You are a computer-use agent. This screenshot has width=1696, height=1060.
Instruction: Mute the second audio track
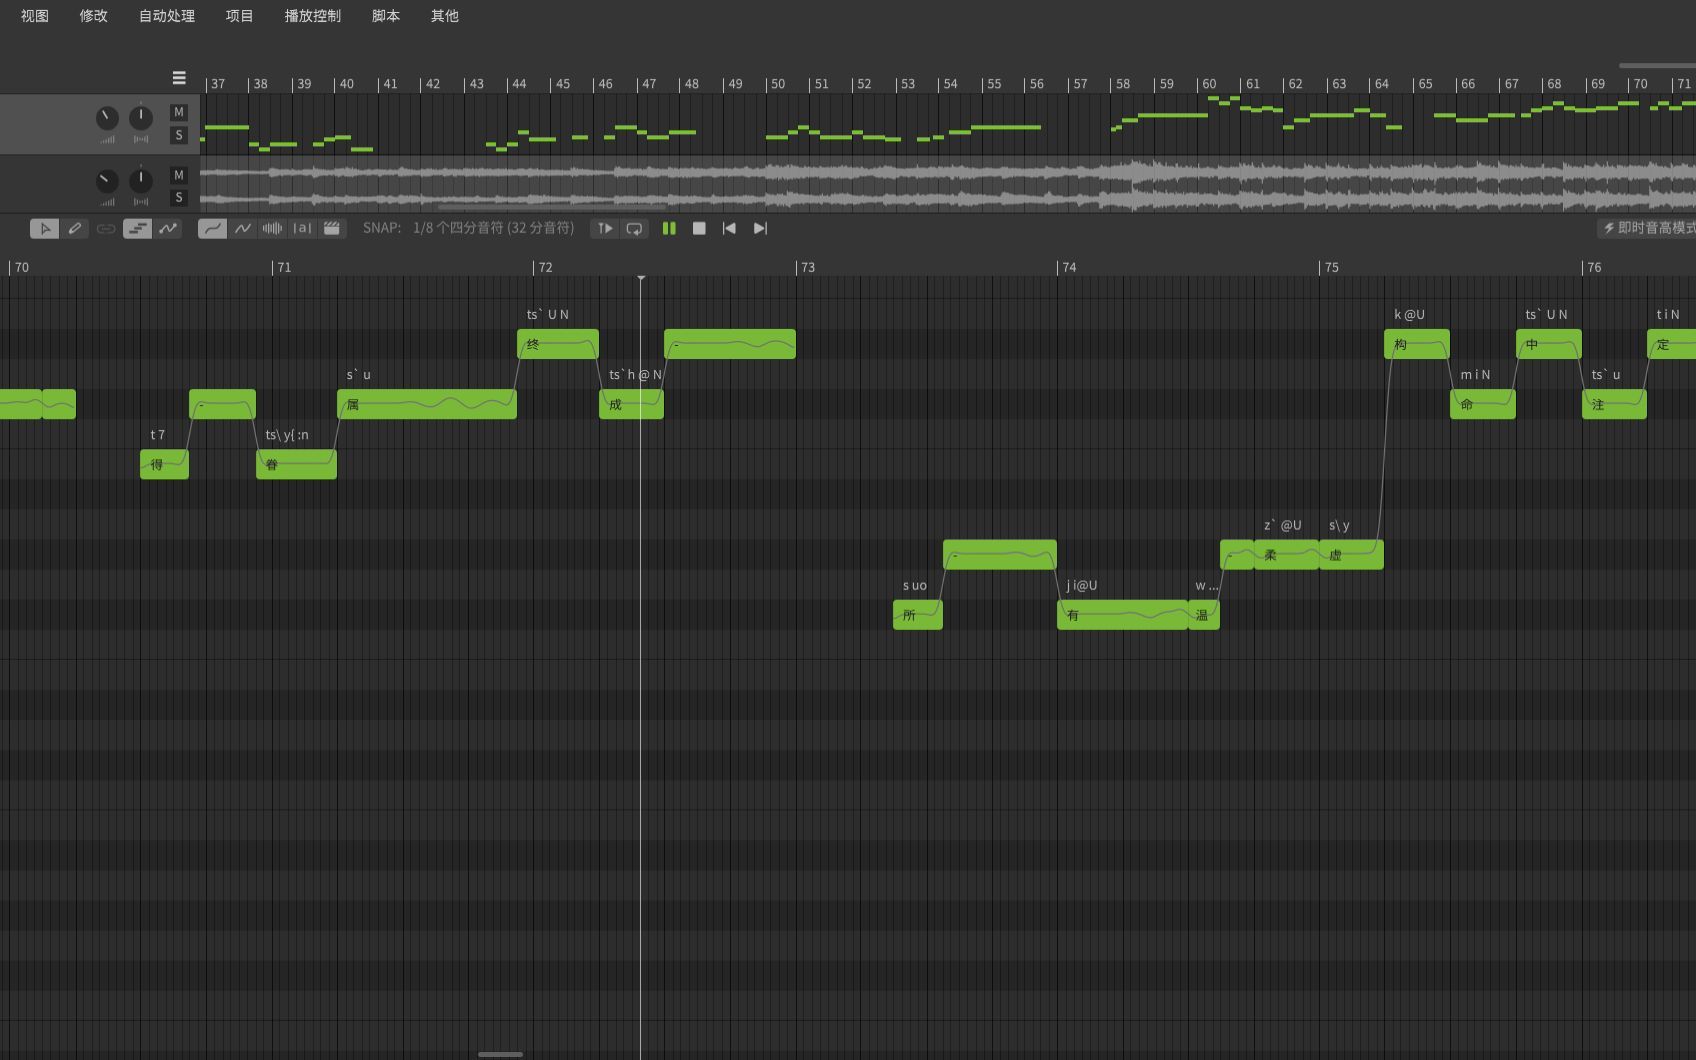click(179, 175)
